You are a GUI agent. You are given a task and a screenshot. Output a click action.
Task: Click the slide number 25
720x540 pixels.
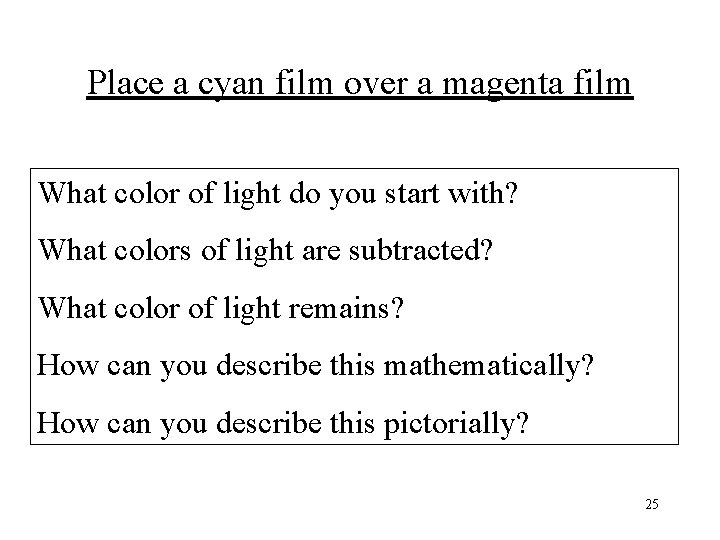pos(652,504)
